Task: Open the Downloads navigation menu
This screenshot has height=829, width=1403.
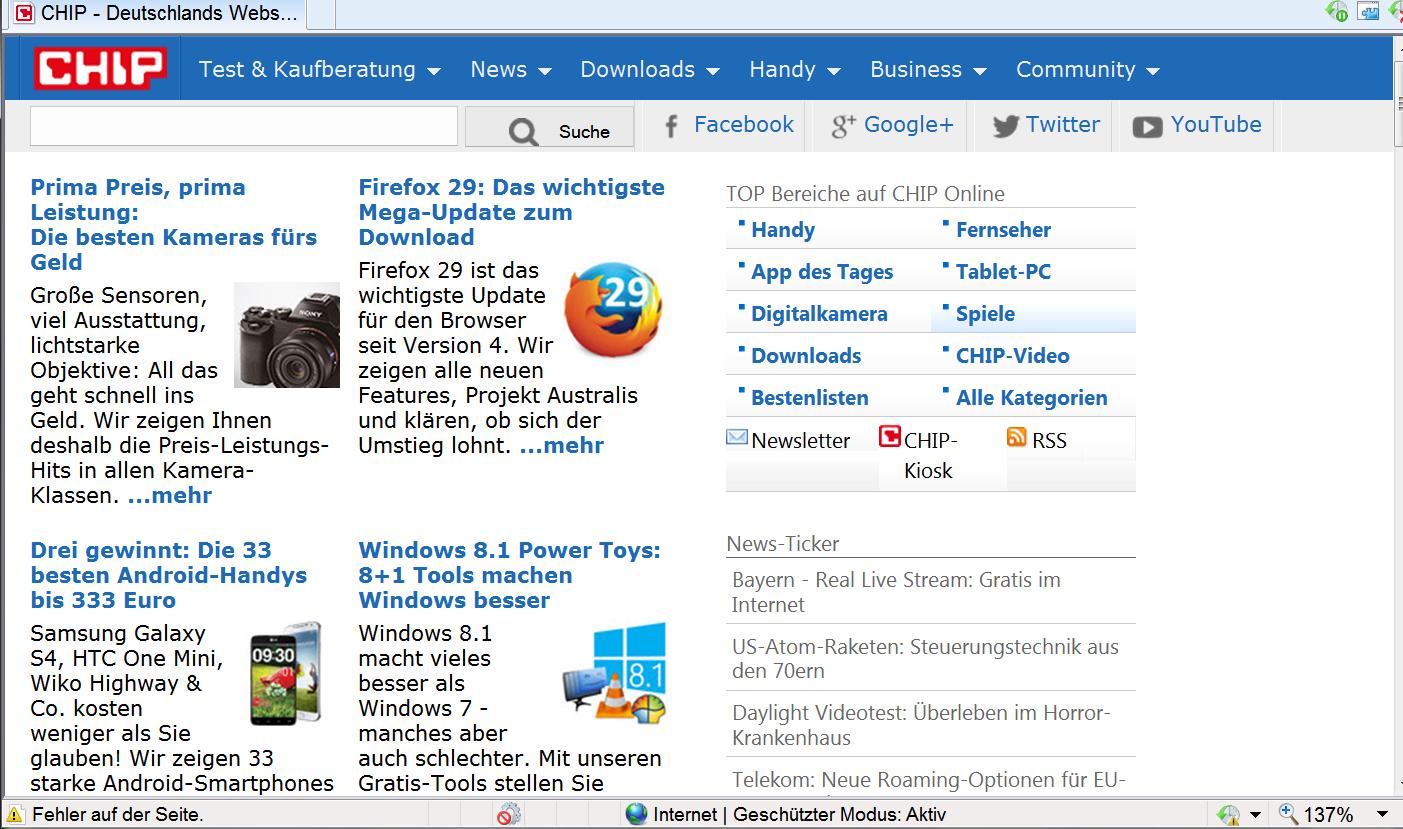Action: tap(638, 69)
